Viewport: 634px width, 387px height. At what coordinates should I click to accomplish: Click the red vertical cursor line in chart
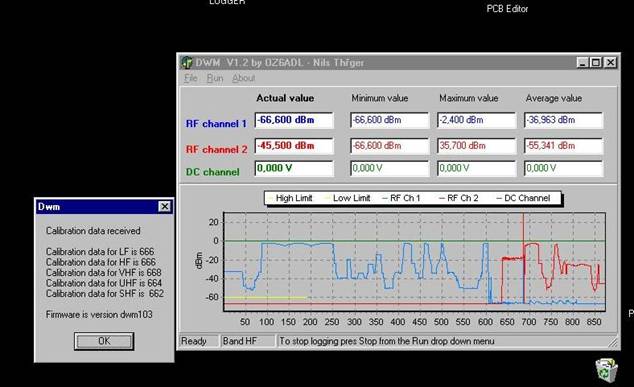523,259
